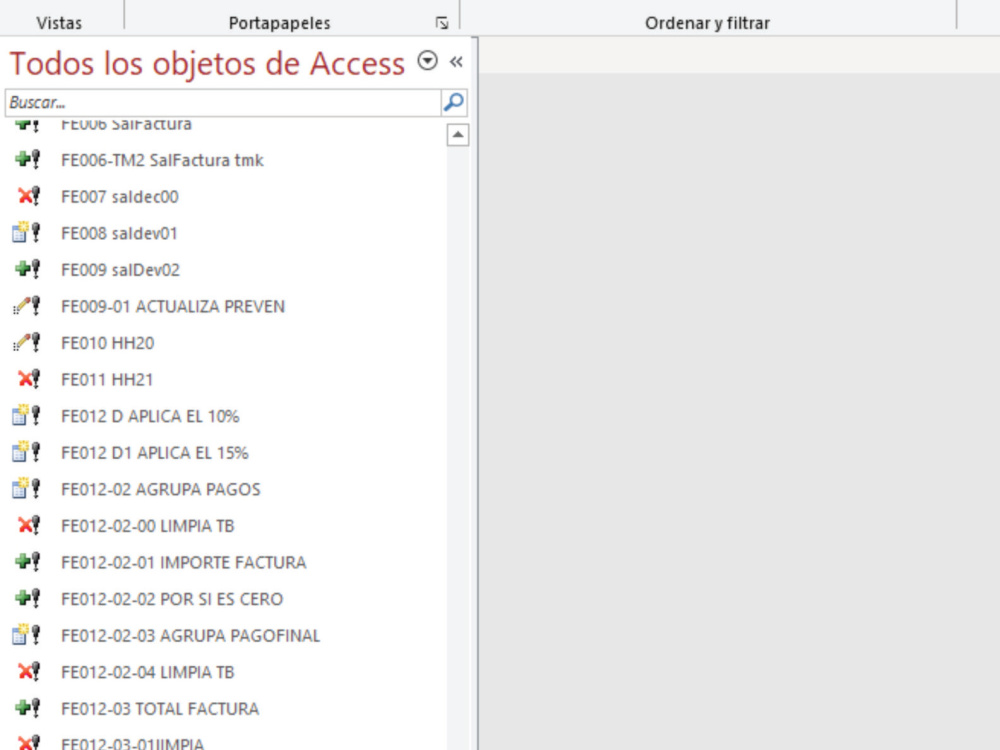
Task: Click make-table query icon beside FE008 saldev01
Action: point(27,233)
